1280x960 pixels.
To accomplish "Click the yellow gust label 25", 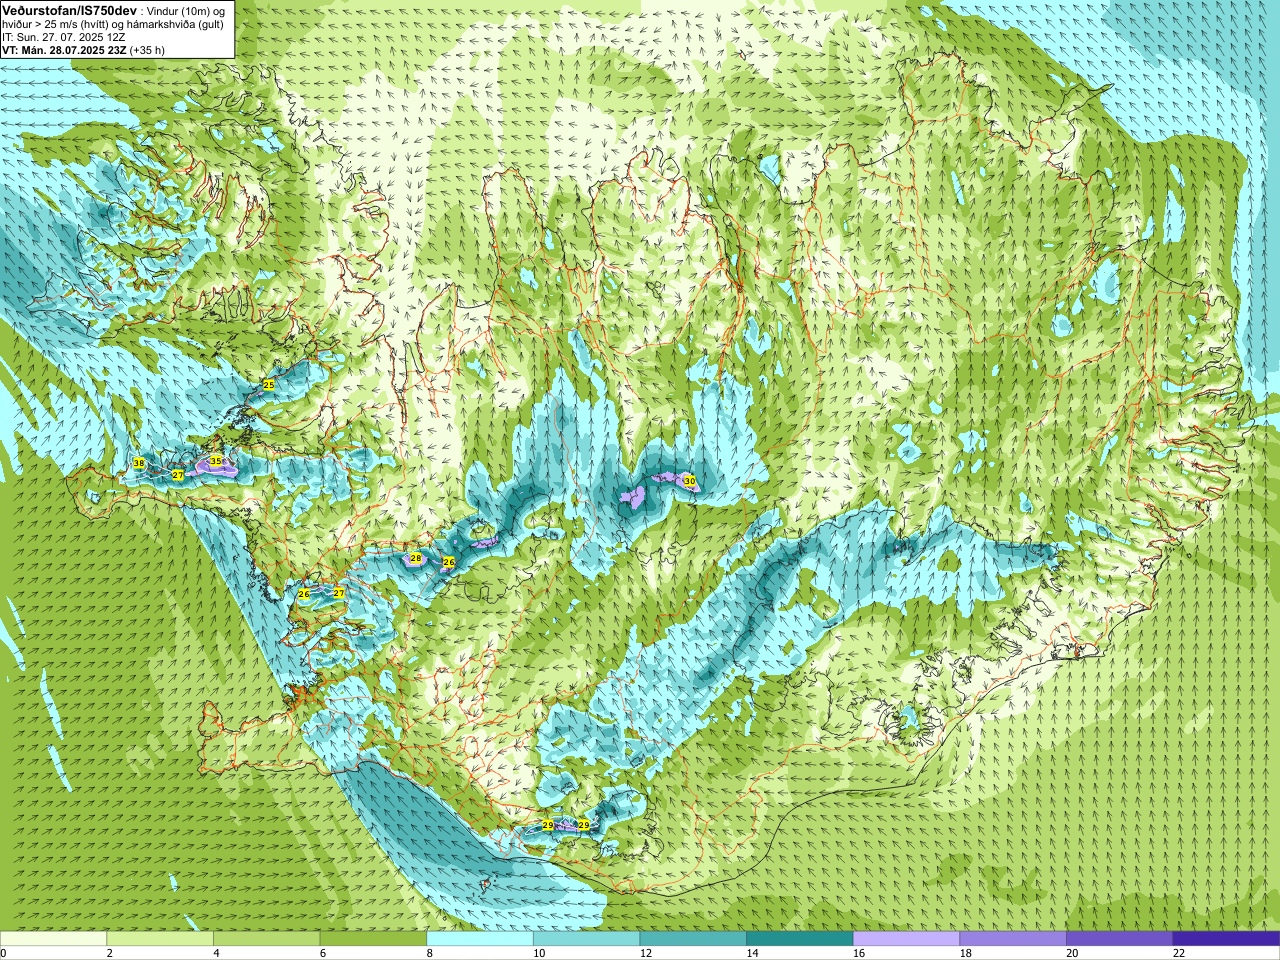I will [268, 385].
